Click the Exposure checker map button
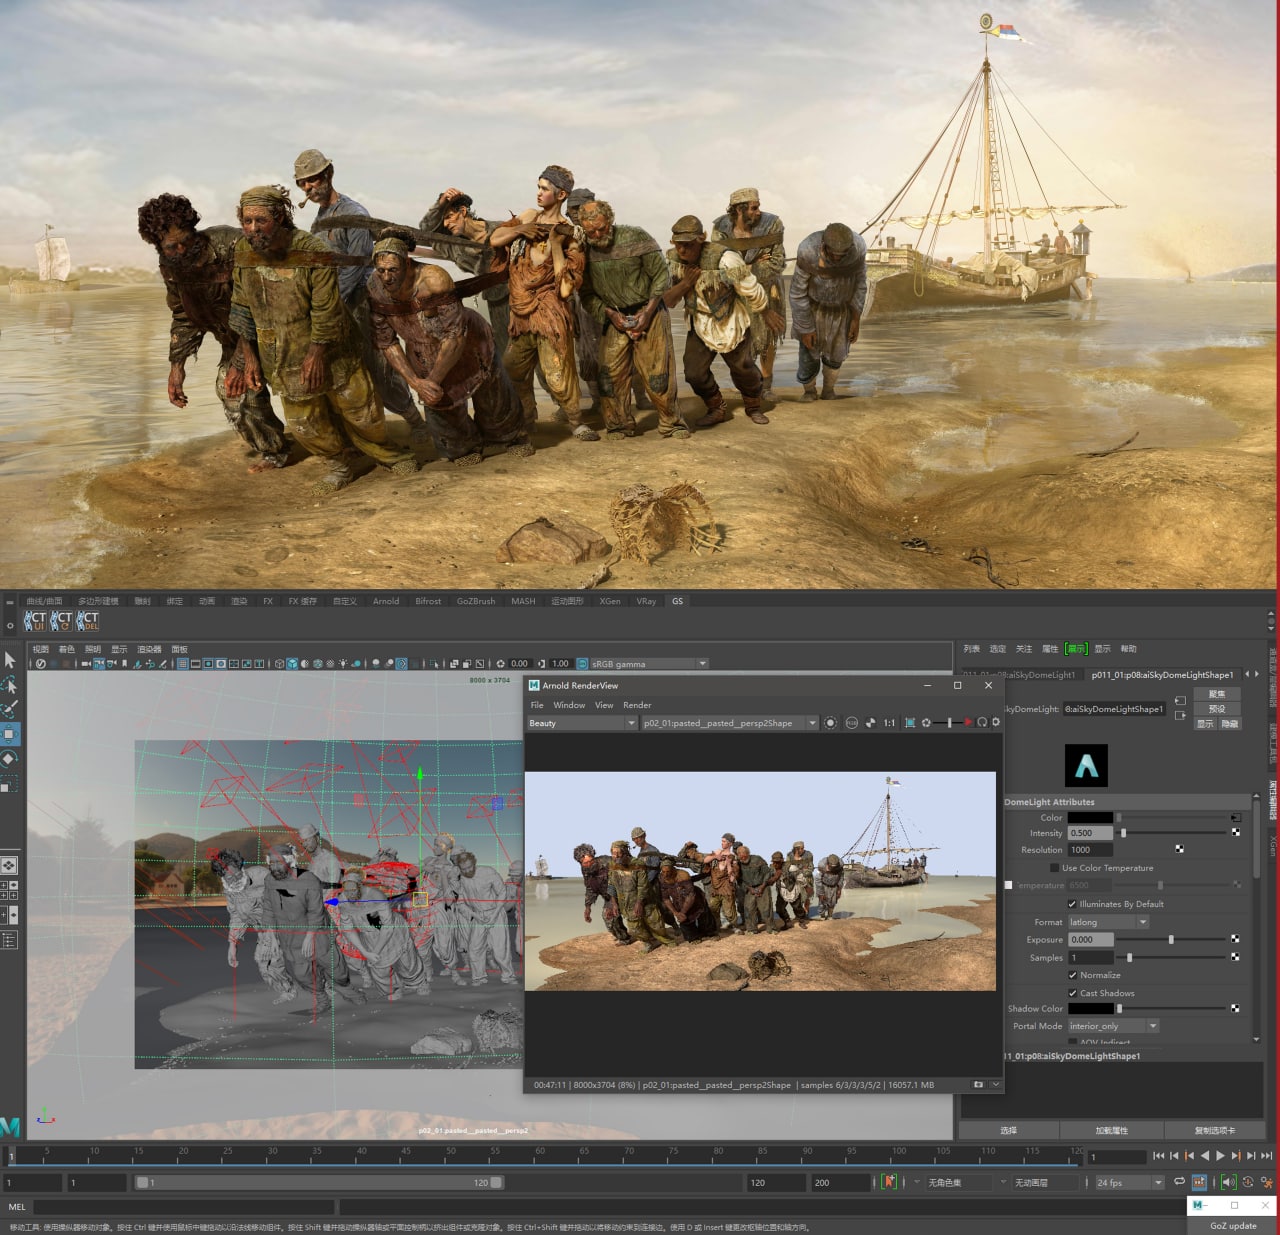The image size is (1280, 1235). tap(1236, 939)
